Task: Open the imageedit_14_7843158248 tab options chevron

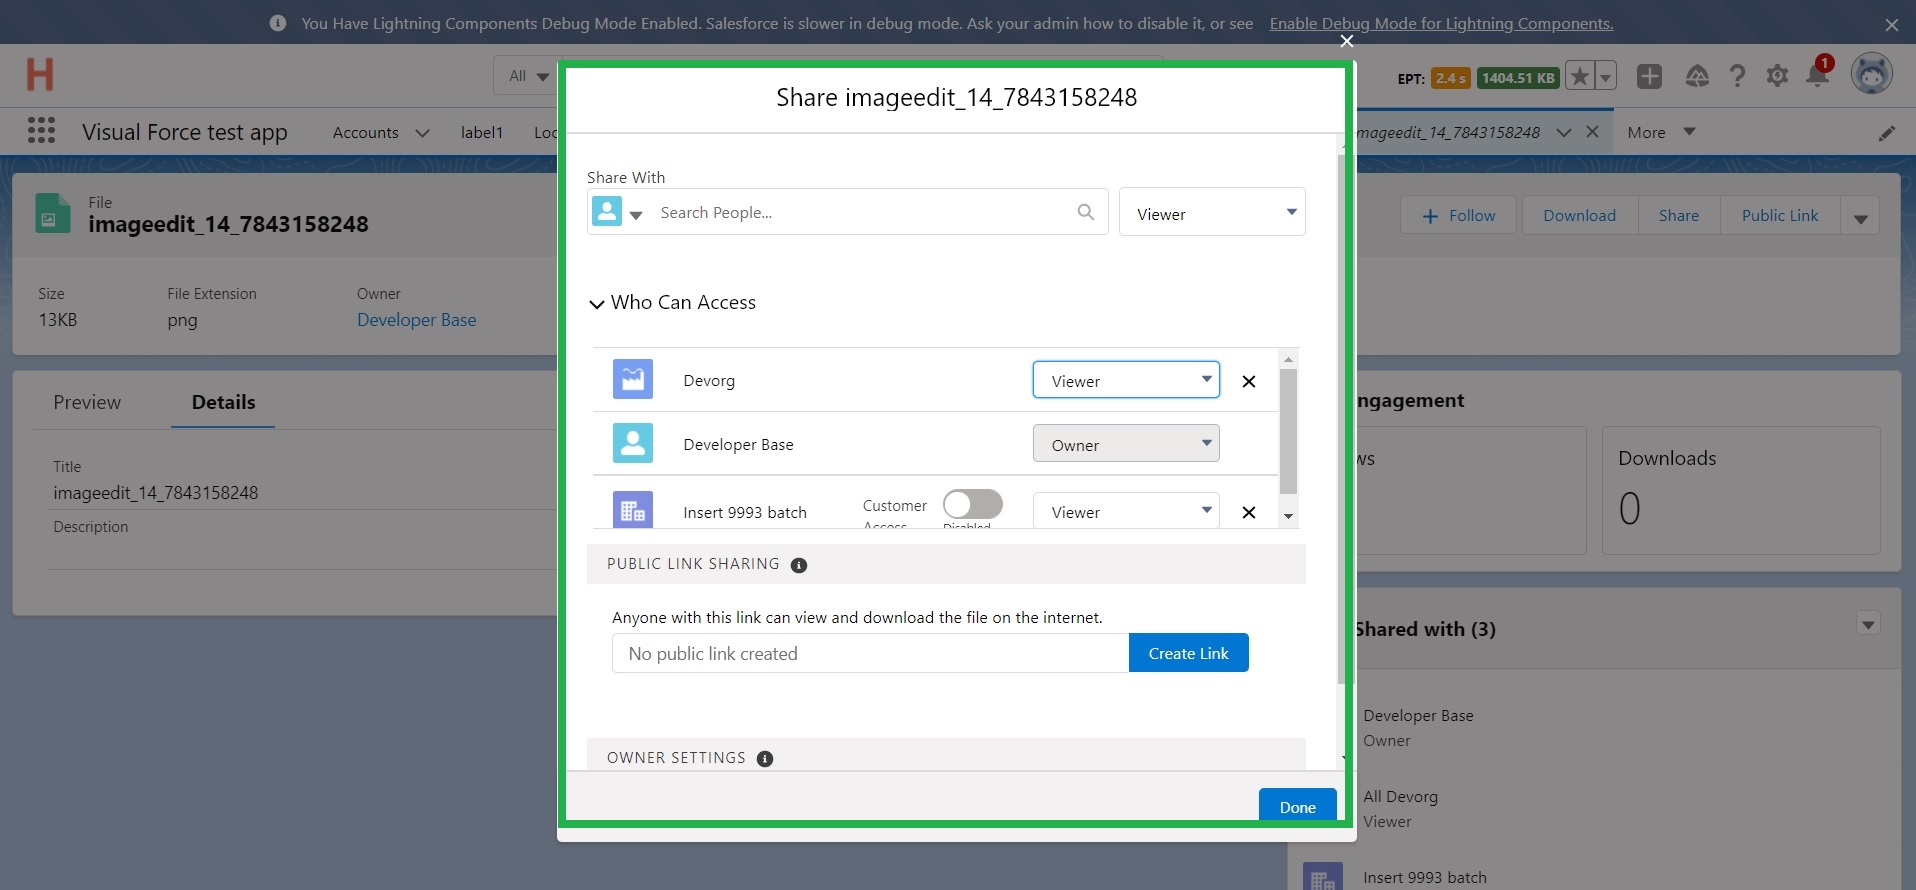Action: (1564, 132)
